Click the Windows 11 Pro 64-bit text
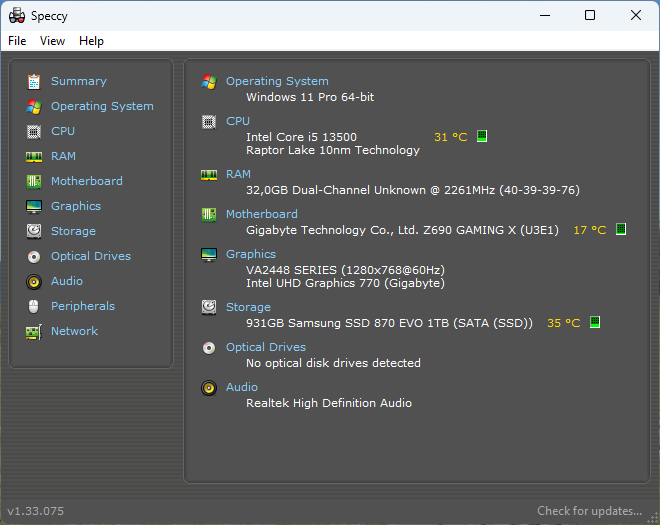660x525 pixels. (310, 97)
